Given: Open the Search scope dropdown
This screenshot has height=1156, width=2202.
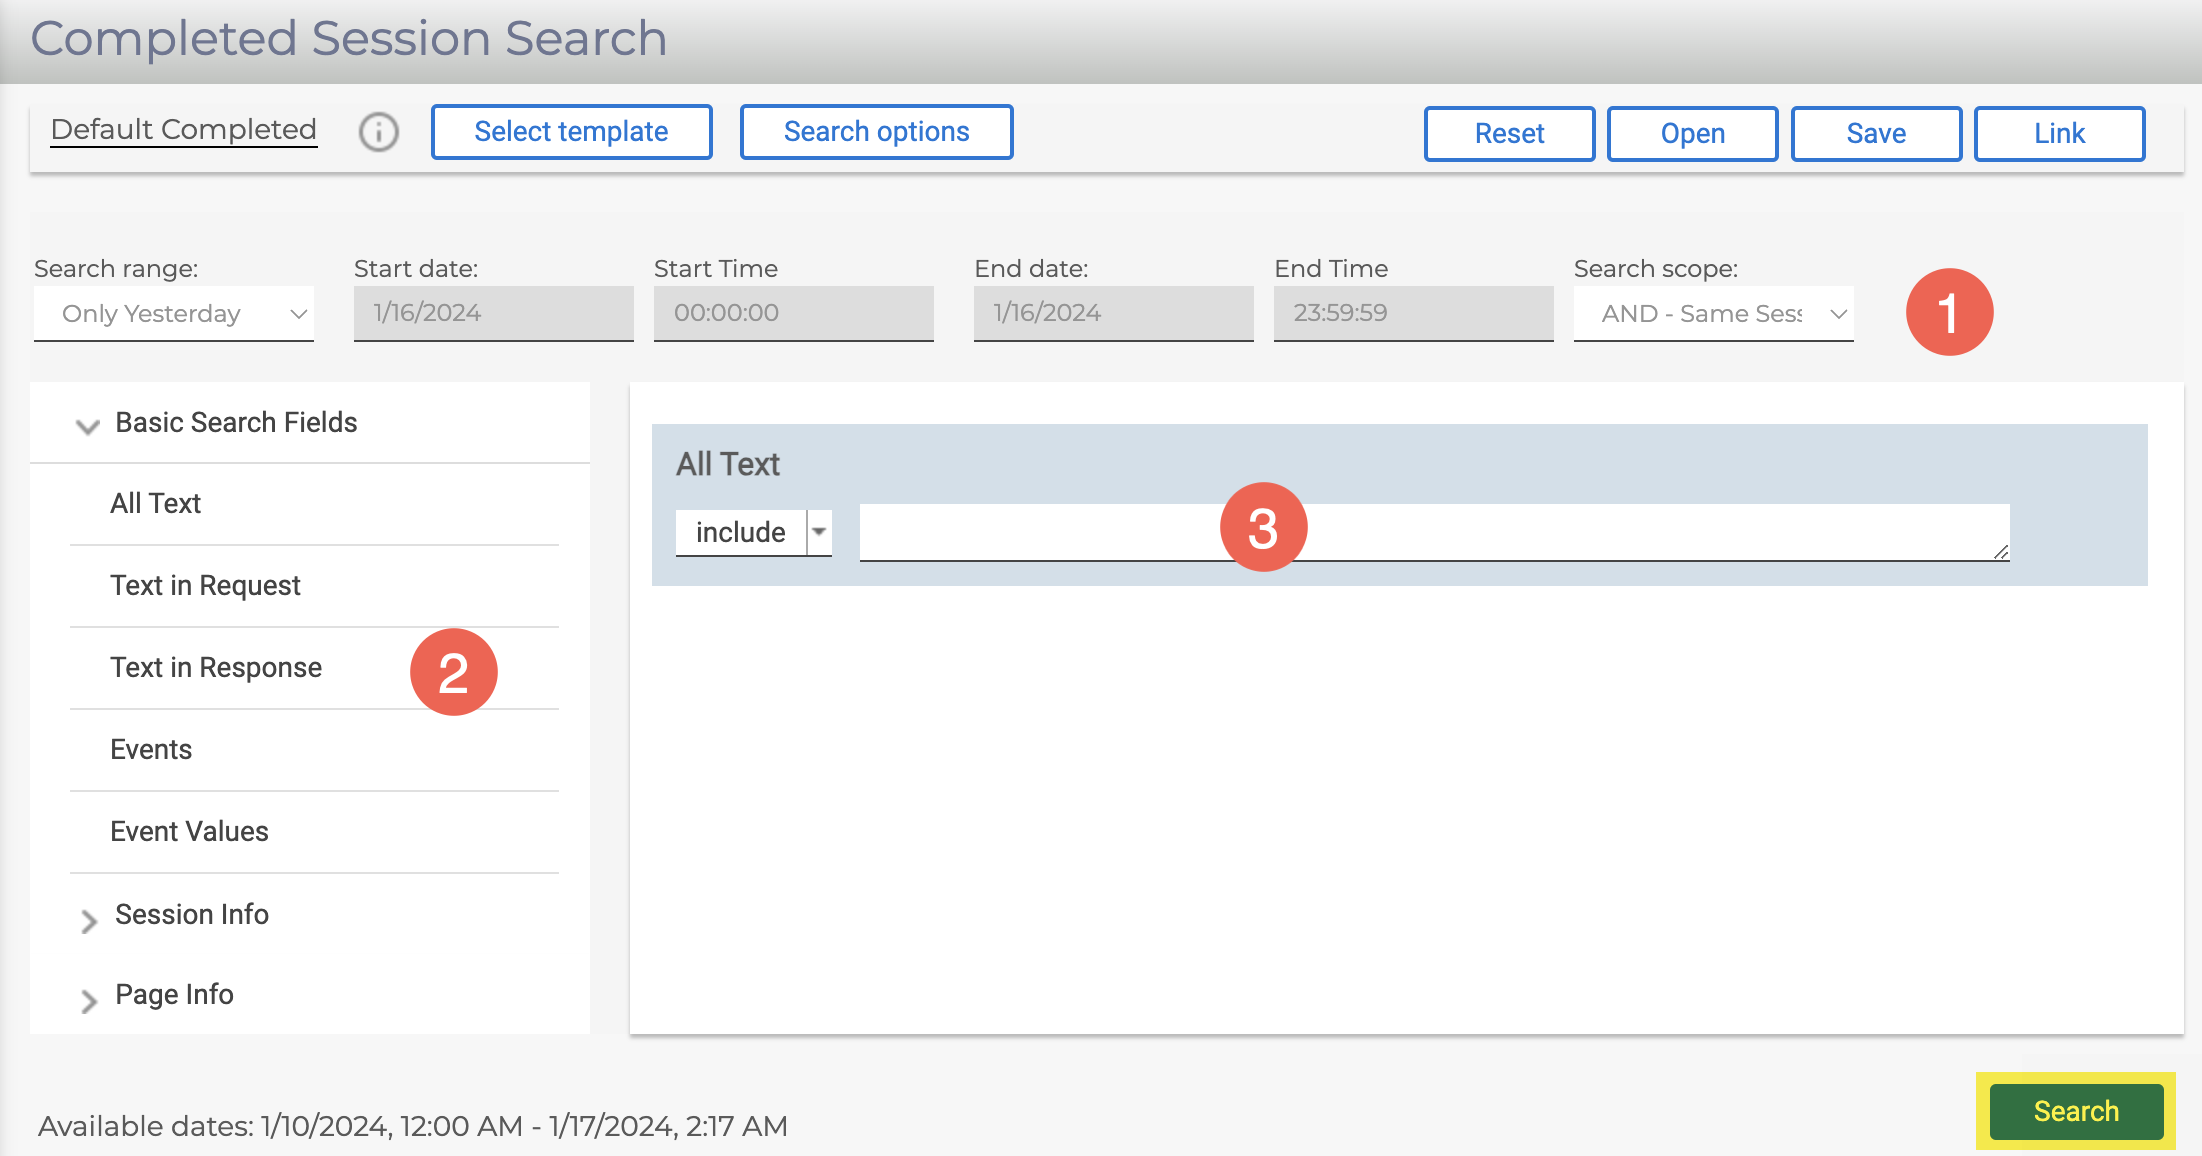Looking at the screenshot, I should 1712,314.
